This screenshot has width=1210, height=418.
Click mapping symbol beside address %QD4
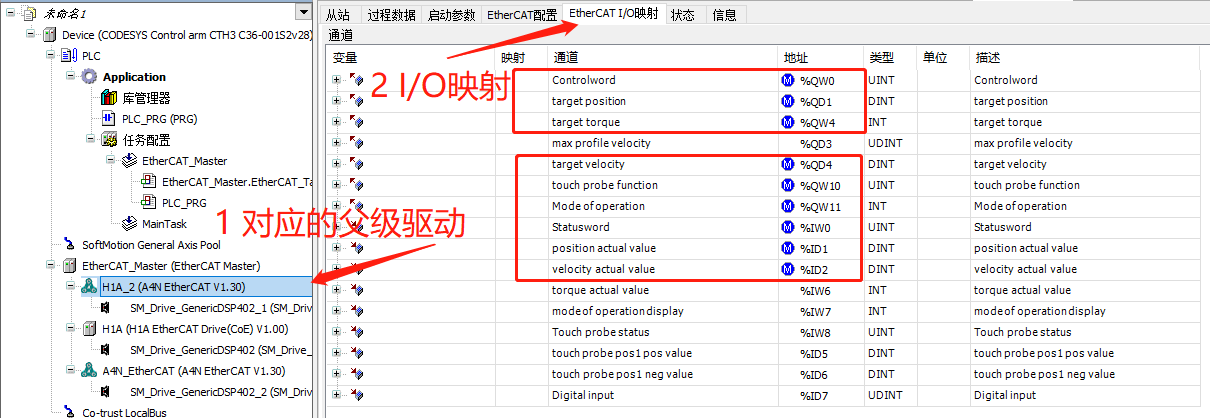tap(787, 164)
